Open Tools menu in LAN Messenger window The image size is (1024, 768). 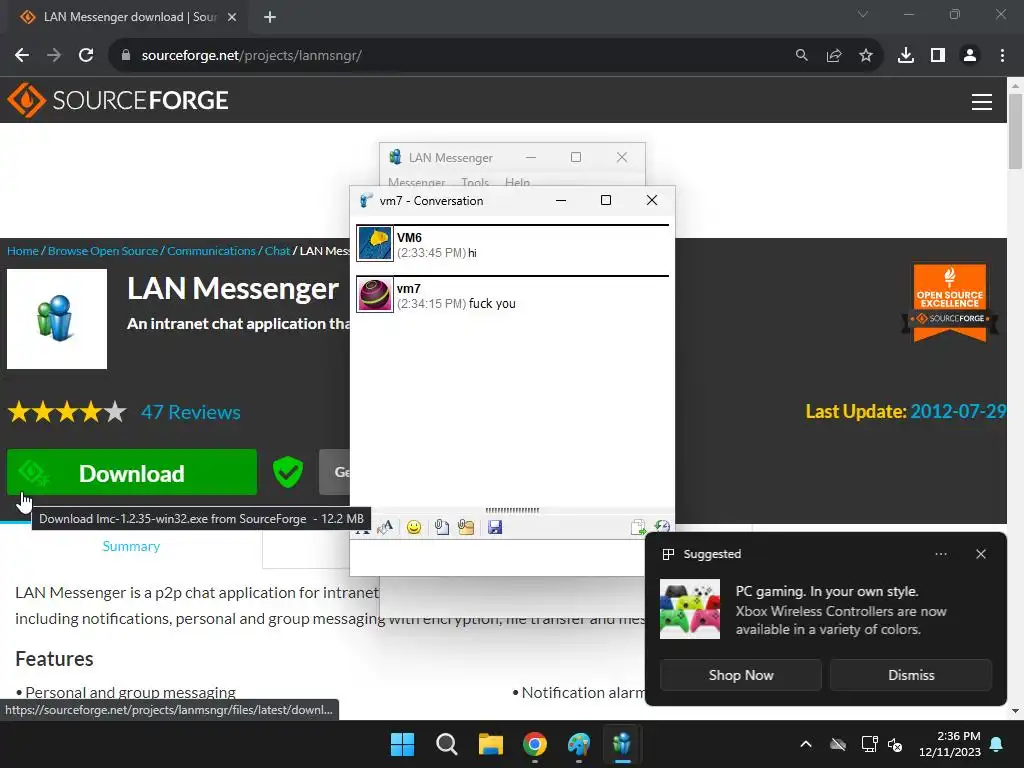pos(475,182)
